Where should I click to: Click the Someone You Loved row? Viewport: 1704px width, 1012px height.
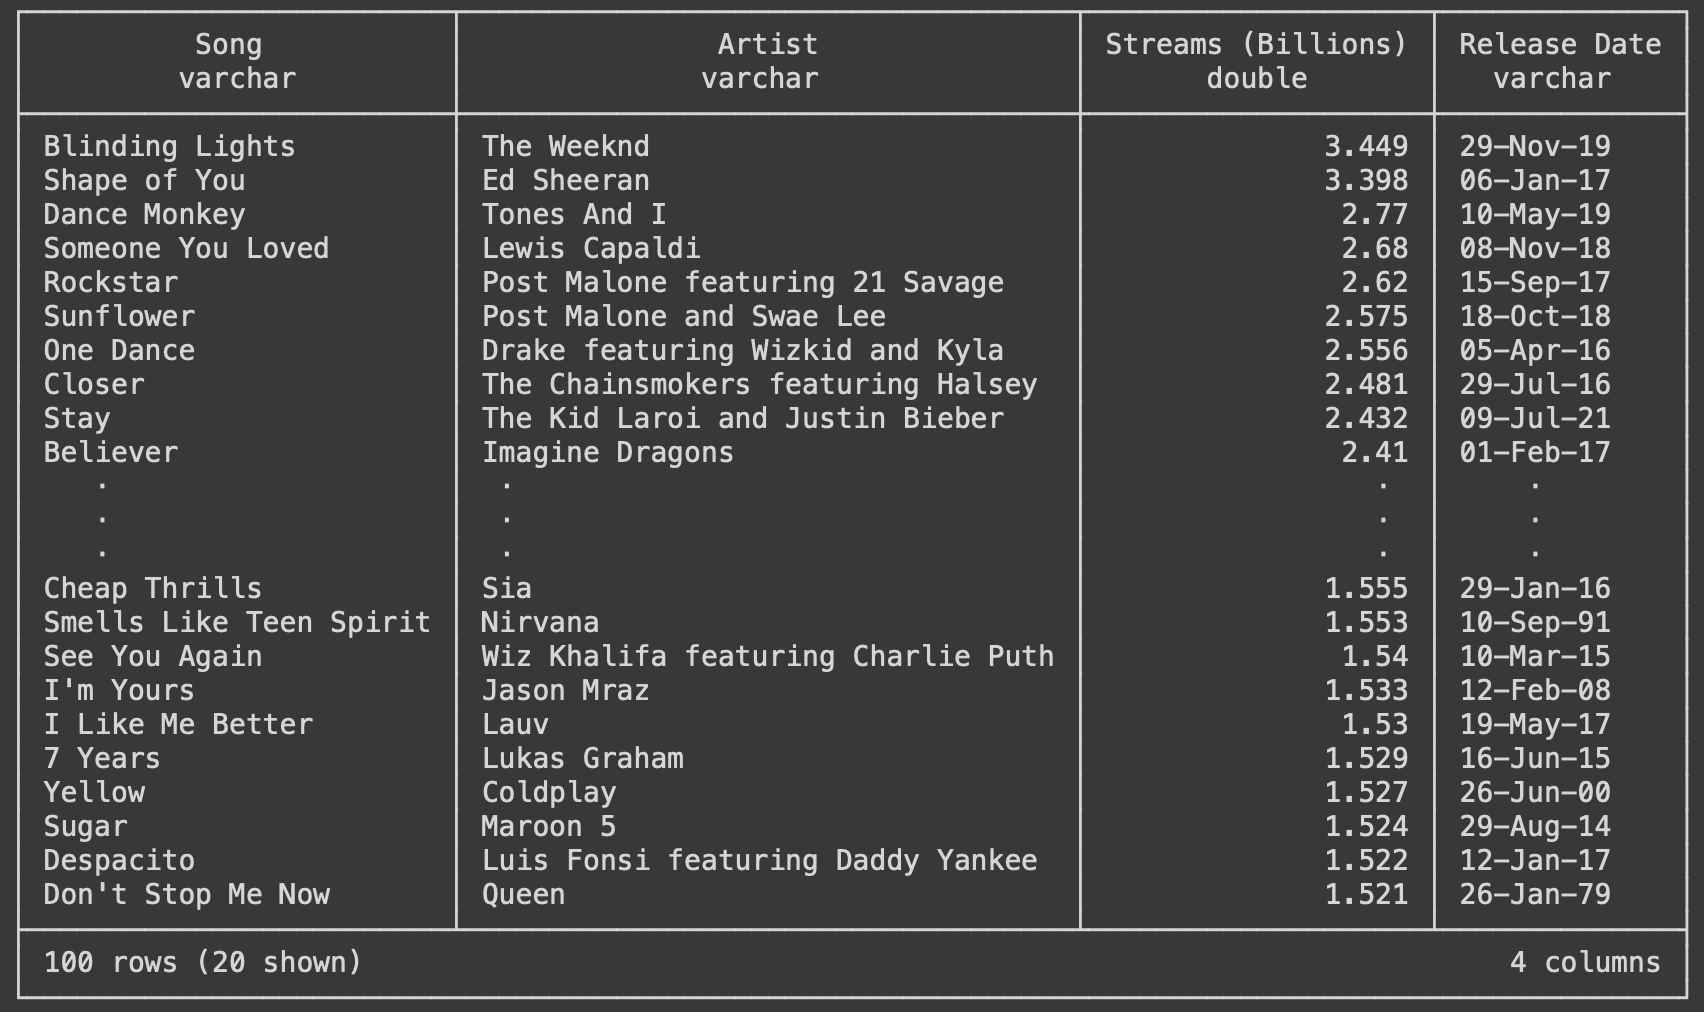pos(186,249)
